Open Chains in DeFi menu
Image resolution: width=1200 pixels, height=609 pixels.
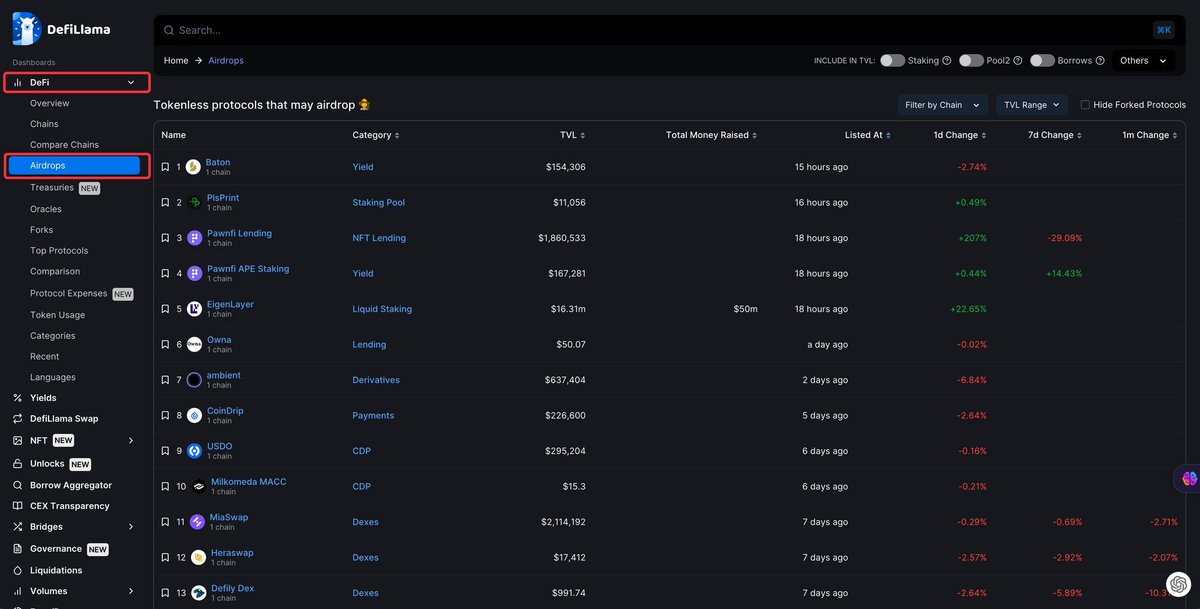(x=44, y=124)
